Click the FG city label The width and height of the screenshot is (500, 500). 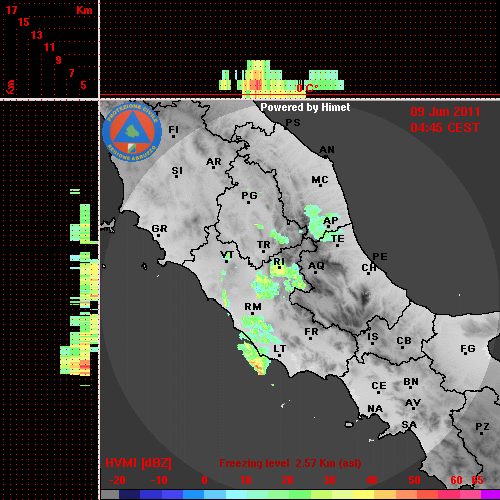coord(468,349)
